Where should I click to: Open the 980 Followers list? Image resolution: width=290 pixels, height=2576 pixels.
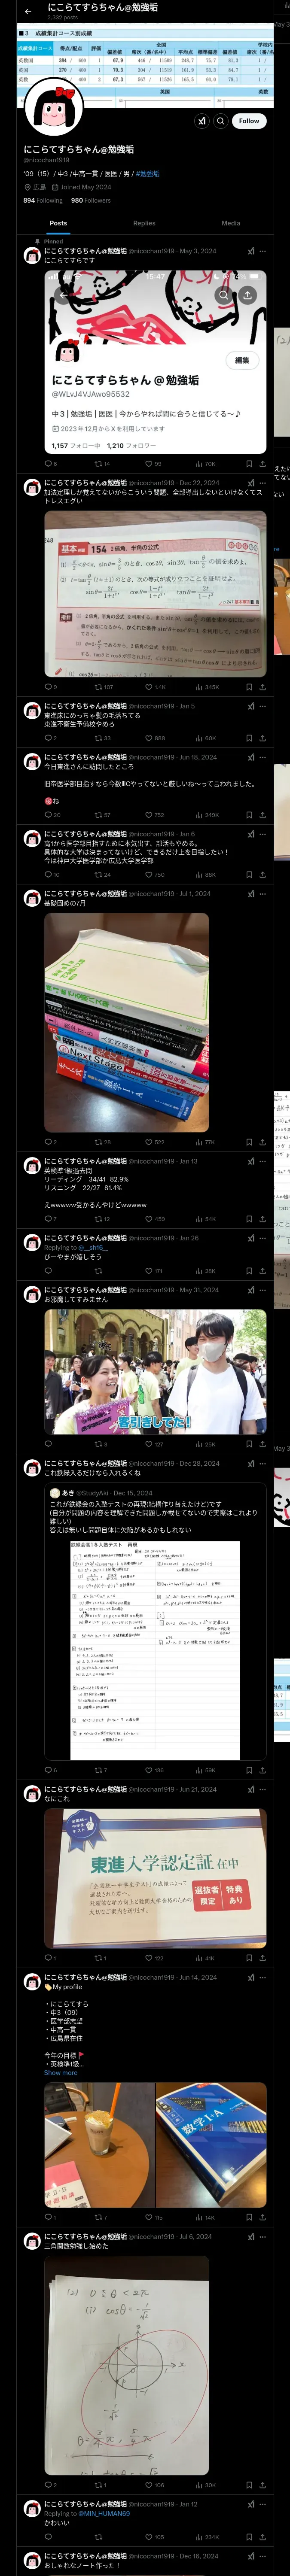[91, 200]
